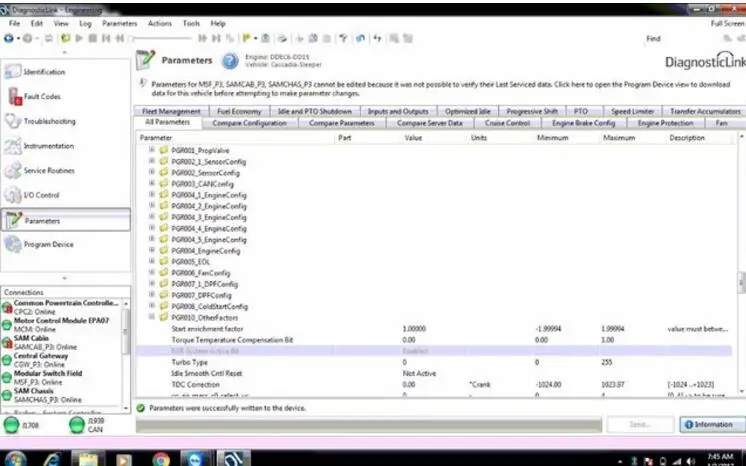Expand the PGR002_1_SensorConfig folder

click(x=152, y=161)
